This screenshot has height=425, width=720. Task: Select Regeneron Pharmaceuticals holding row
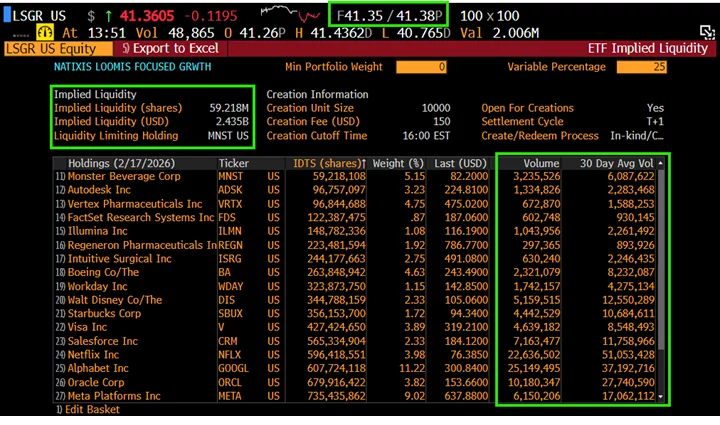point(355,245)
